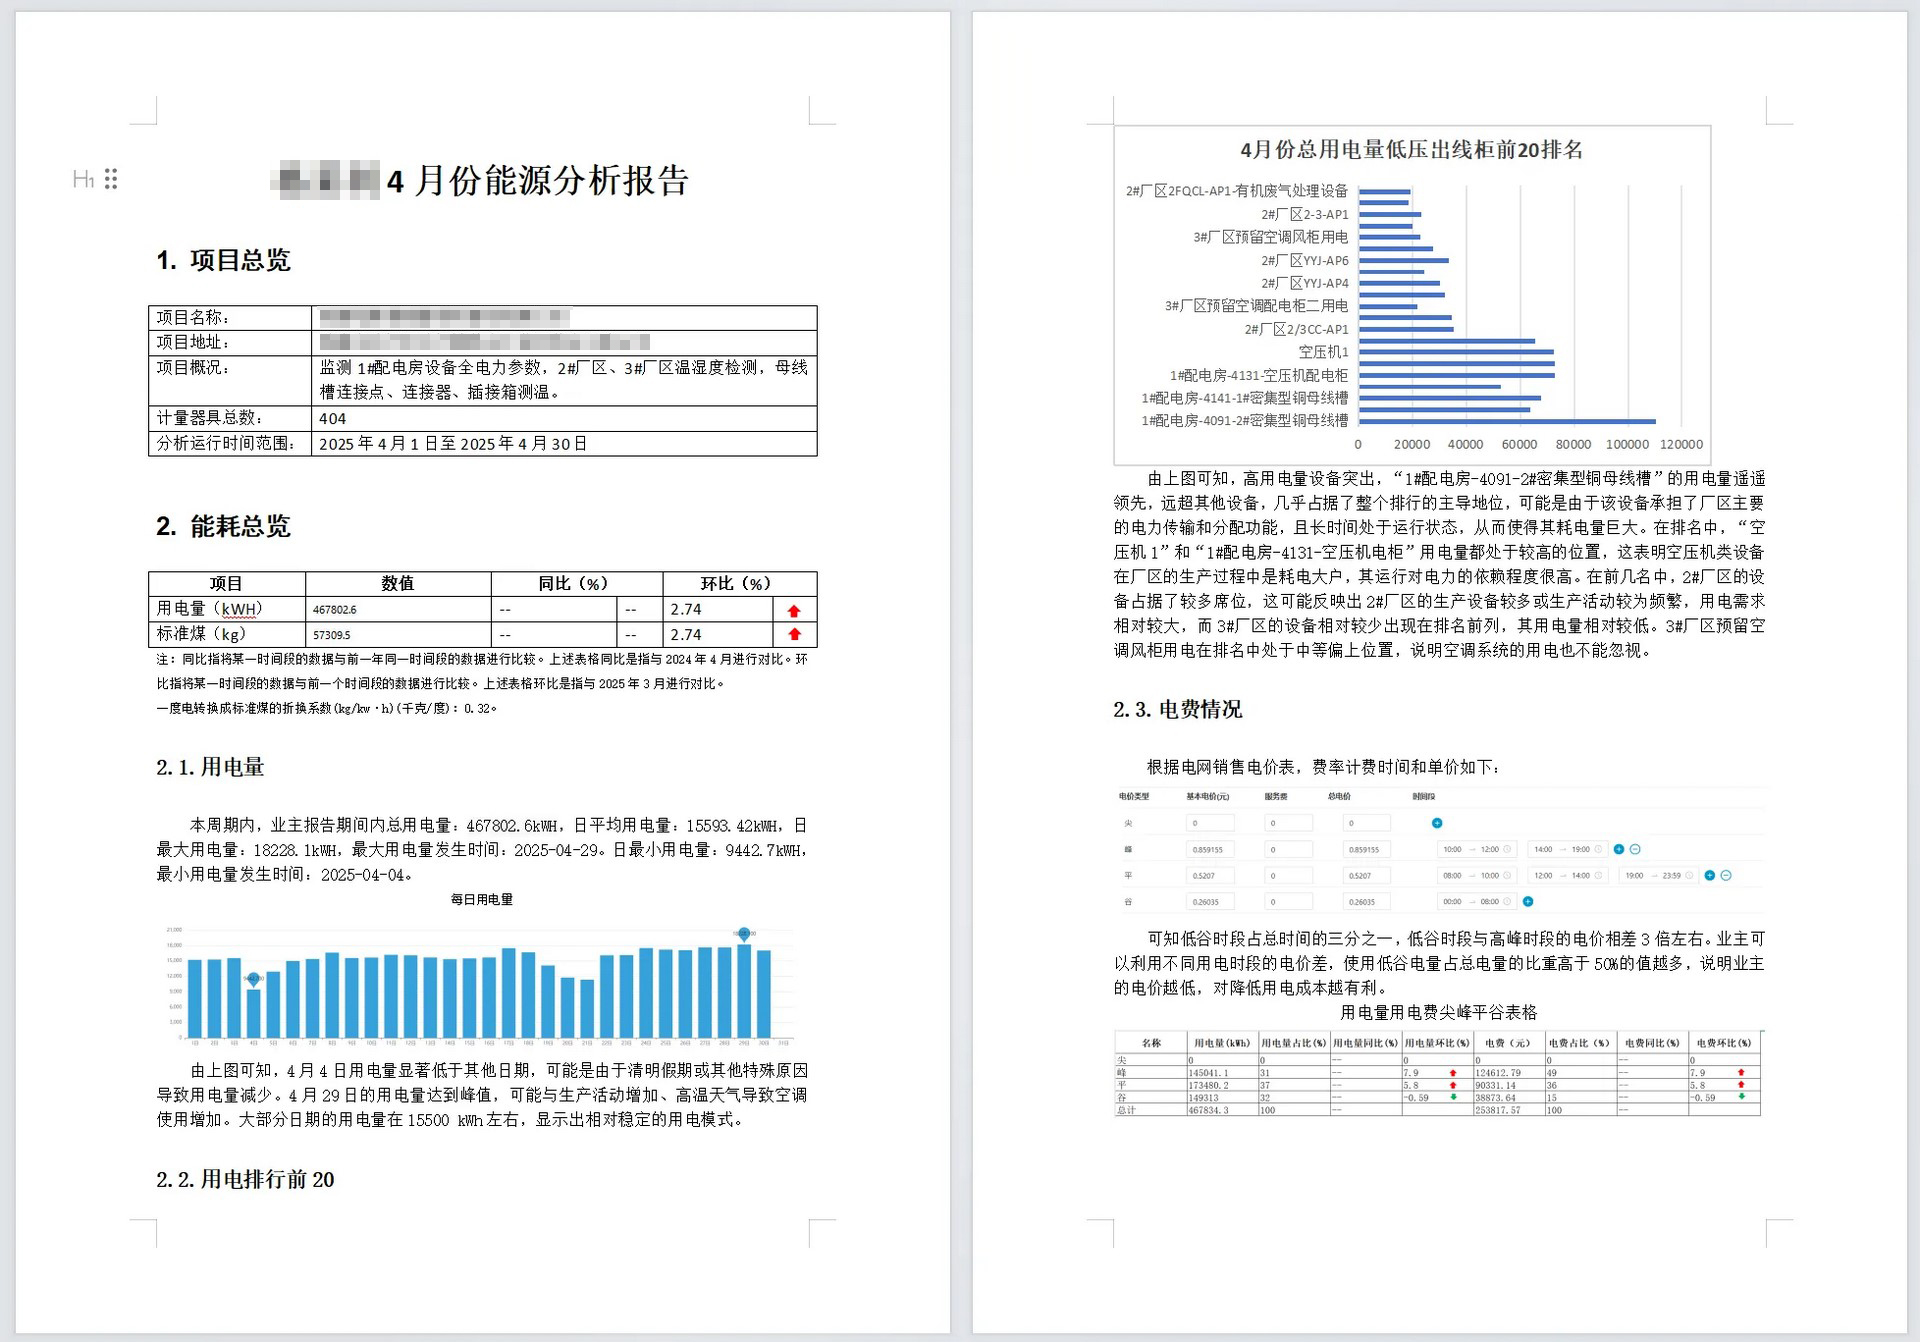Click the longest bar in ranking chart

coord(1507,421)
